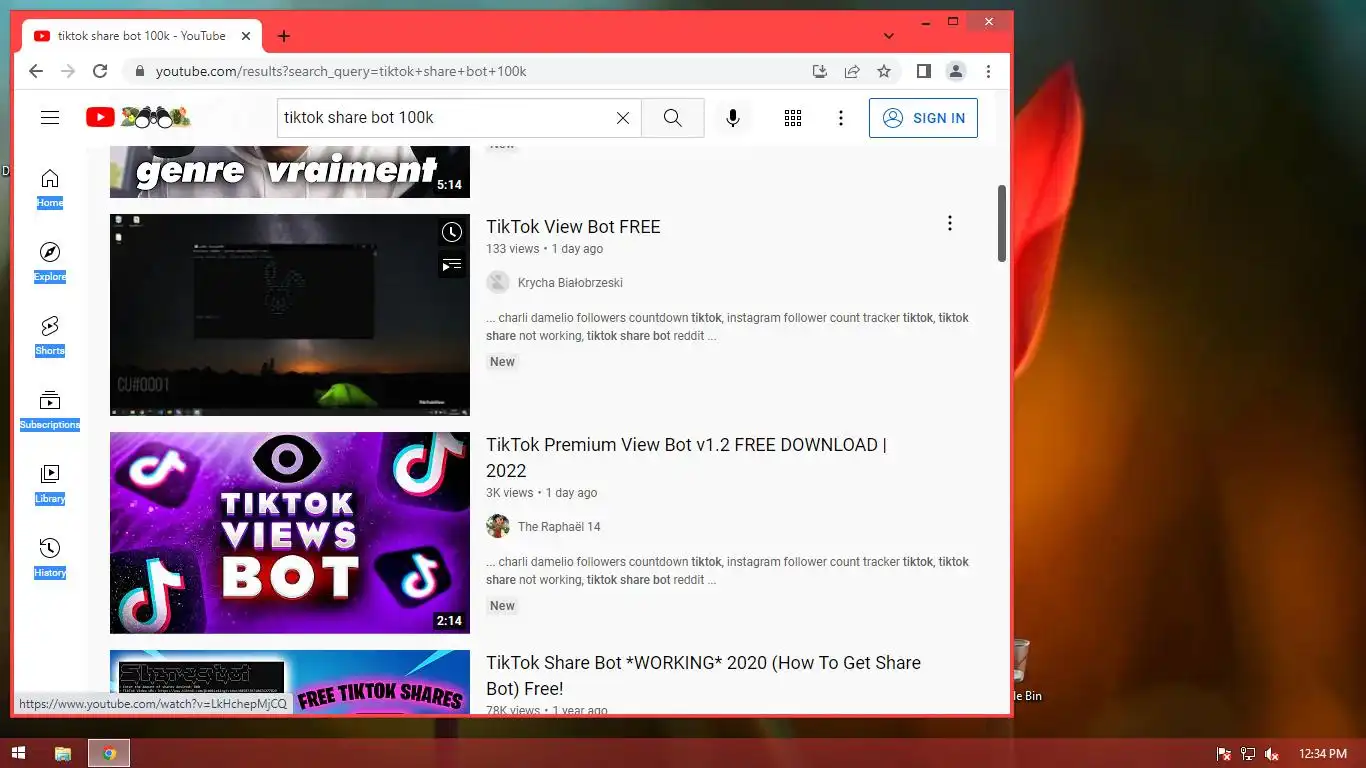This screenshot has width=1366, height=768.
Task: Click the install app icon in address bar
Action: click(x=820, y=71)
